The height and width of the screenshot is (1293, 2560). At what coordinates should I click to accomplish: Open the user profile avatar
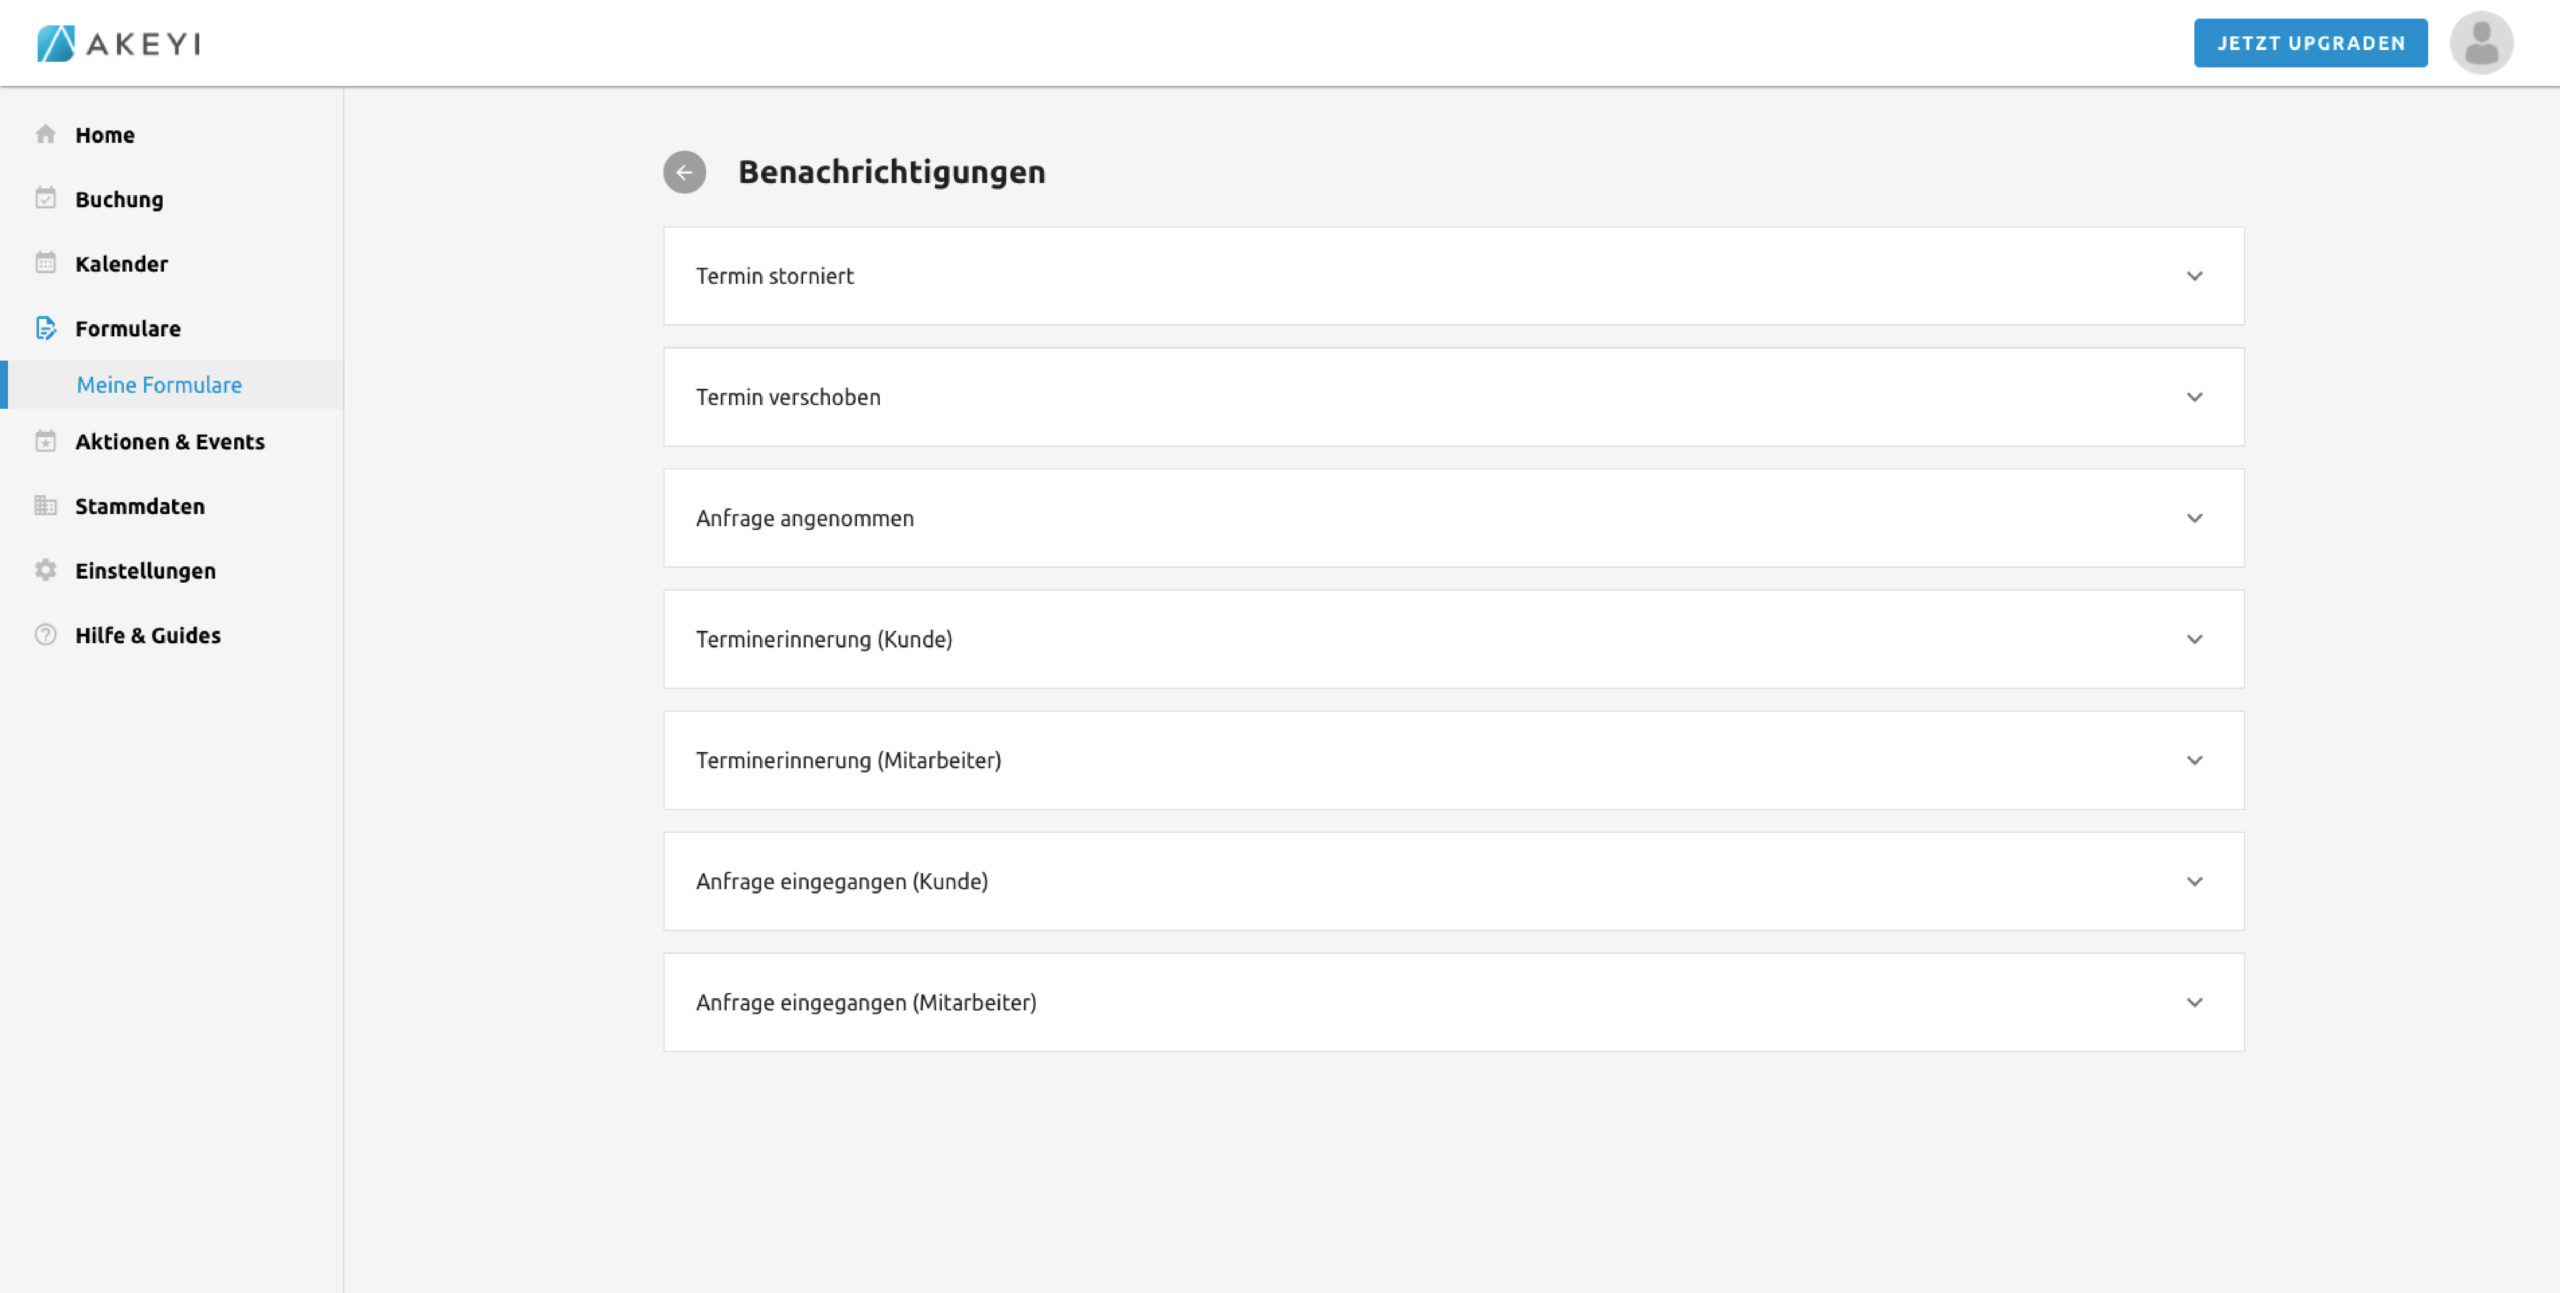[2481, 43]
